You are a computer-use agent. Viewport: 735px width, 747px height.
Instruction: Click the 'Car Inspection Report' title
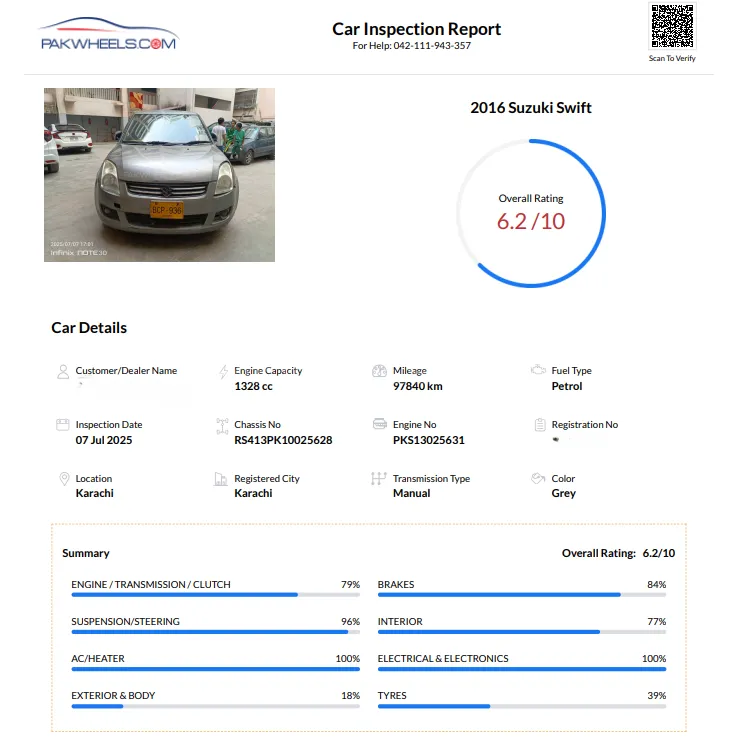click(x=416, y=29)
